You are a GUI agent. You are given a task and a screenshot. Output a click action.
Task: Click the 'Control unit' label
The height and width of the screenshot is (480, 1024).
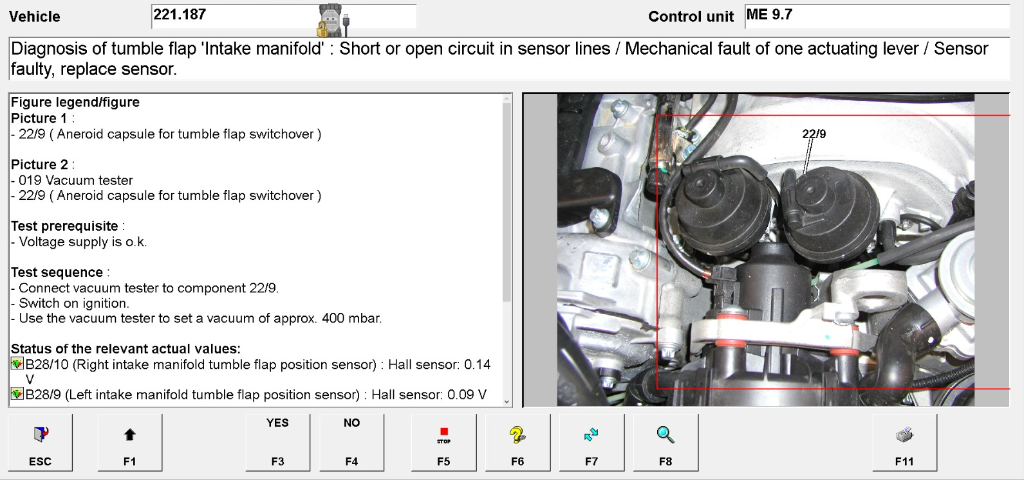pyautogui.click(x=691, y=17)
